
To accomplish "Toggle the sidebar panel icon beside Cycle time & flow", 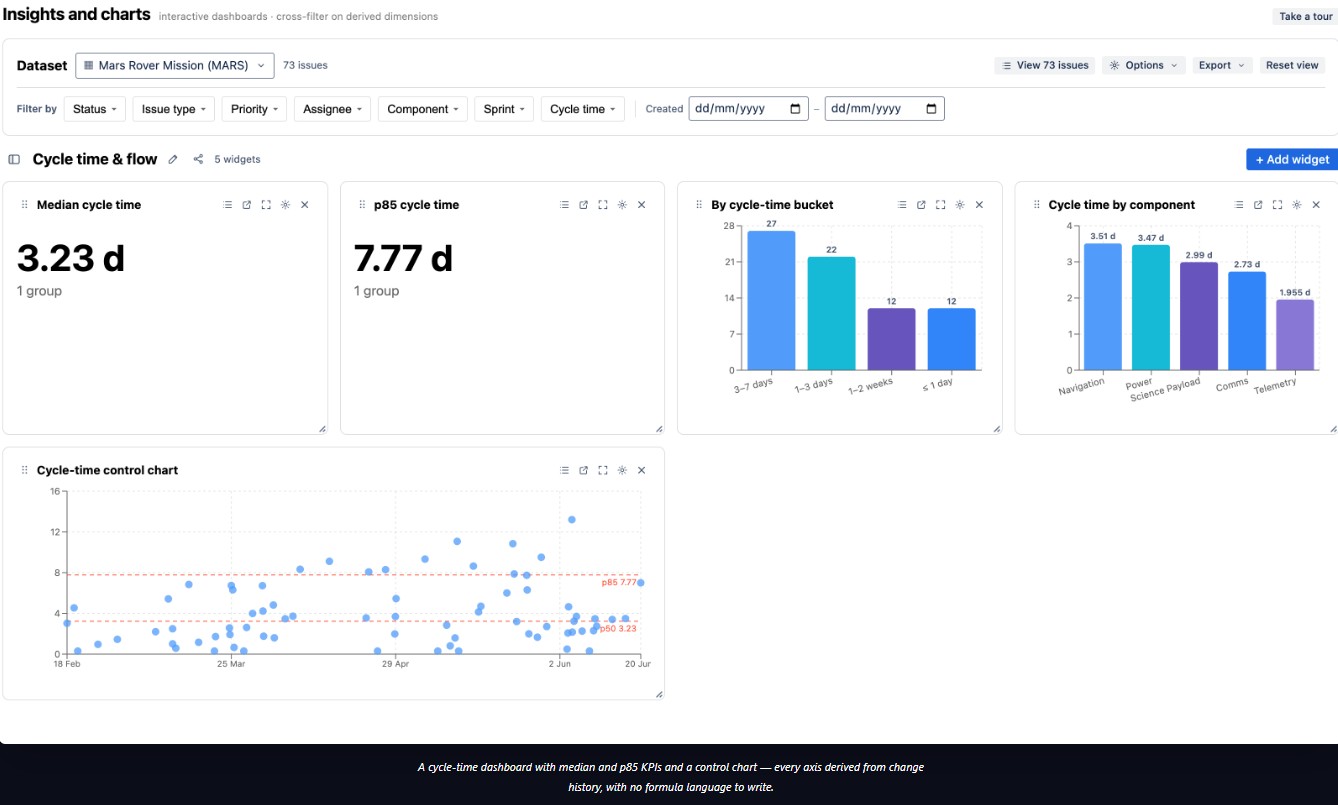I will pos(14,159).
